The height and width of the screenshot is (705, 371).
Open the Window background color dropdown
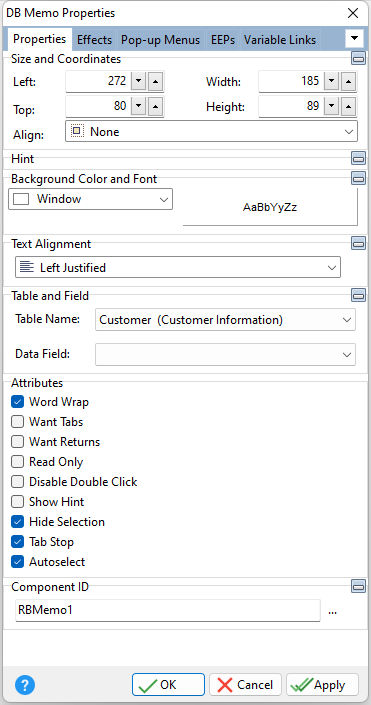[x=90, y=199]
